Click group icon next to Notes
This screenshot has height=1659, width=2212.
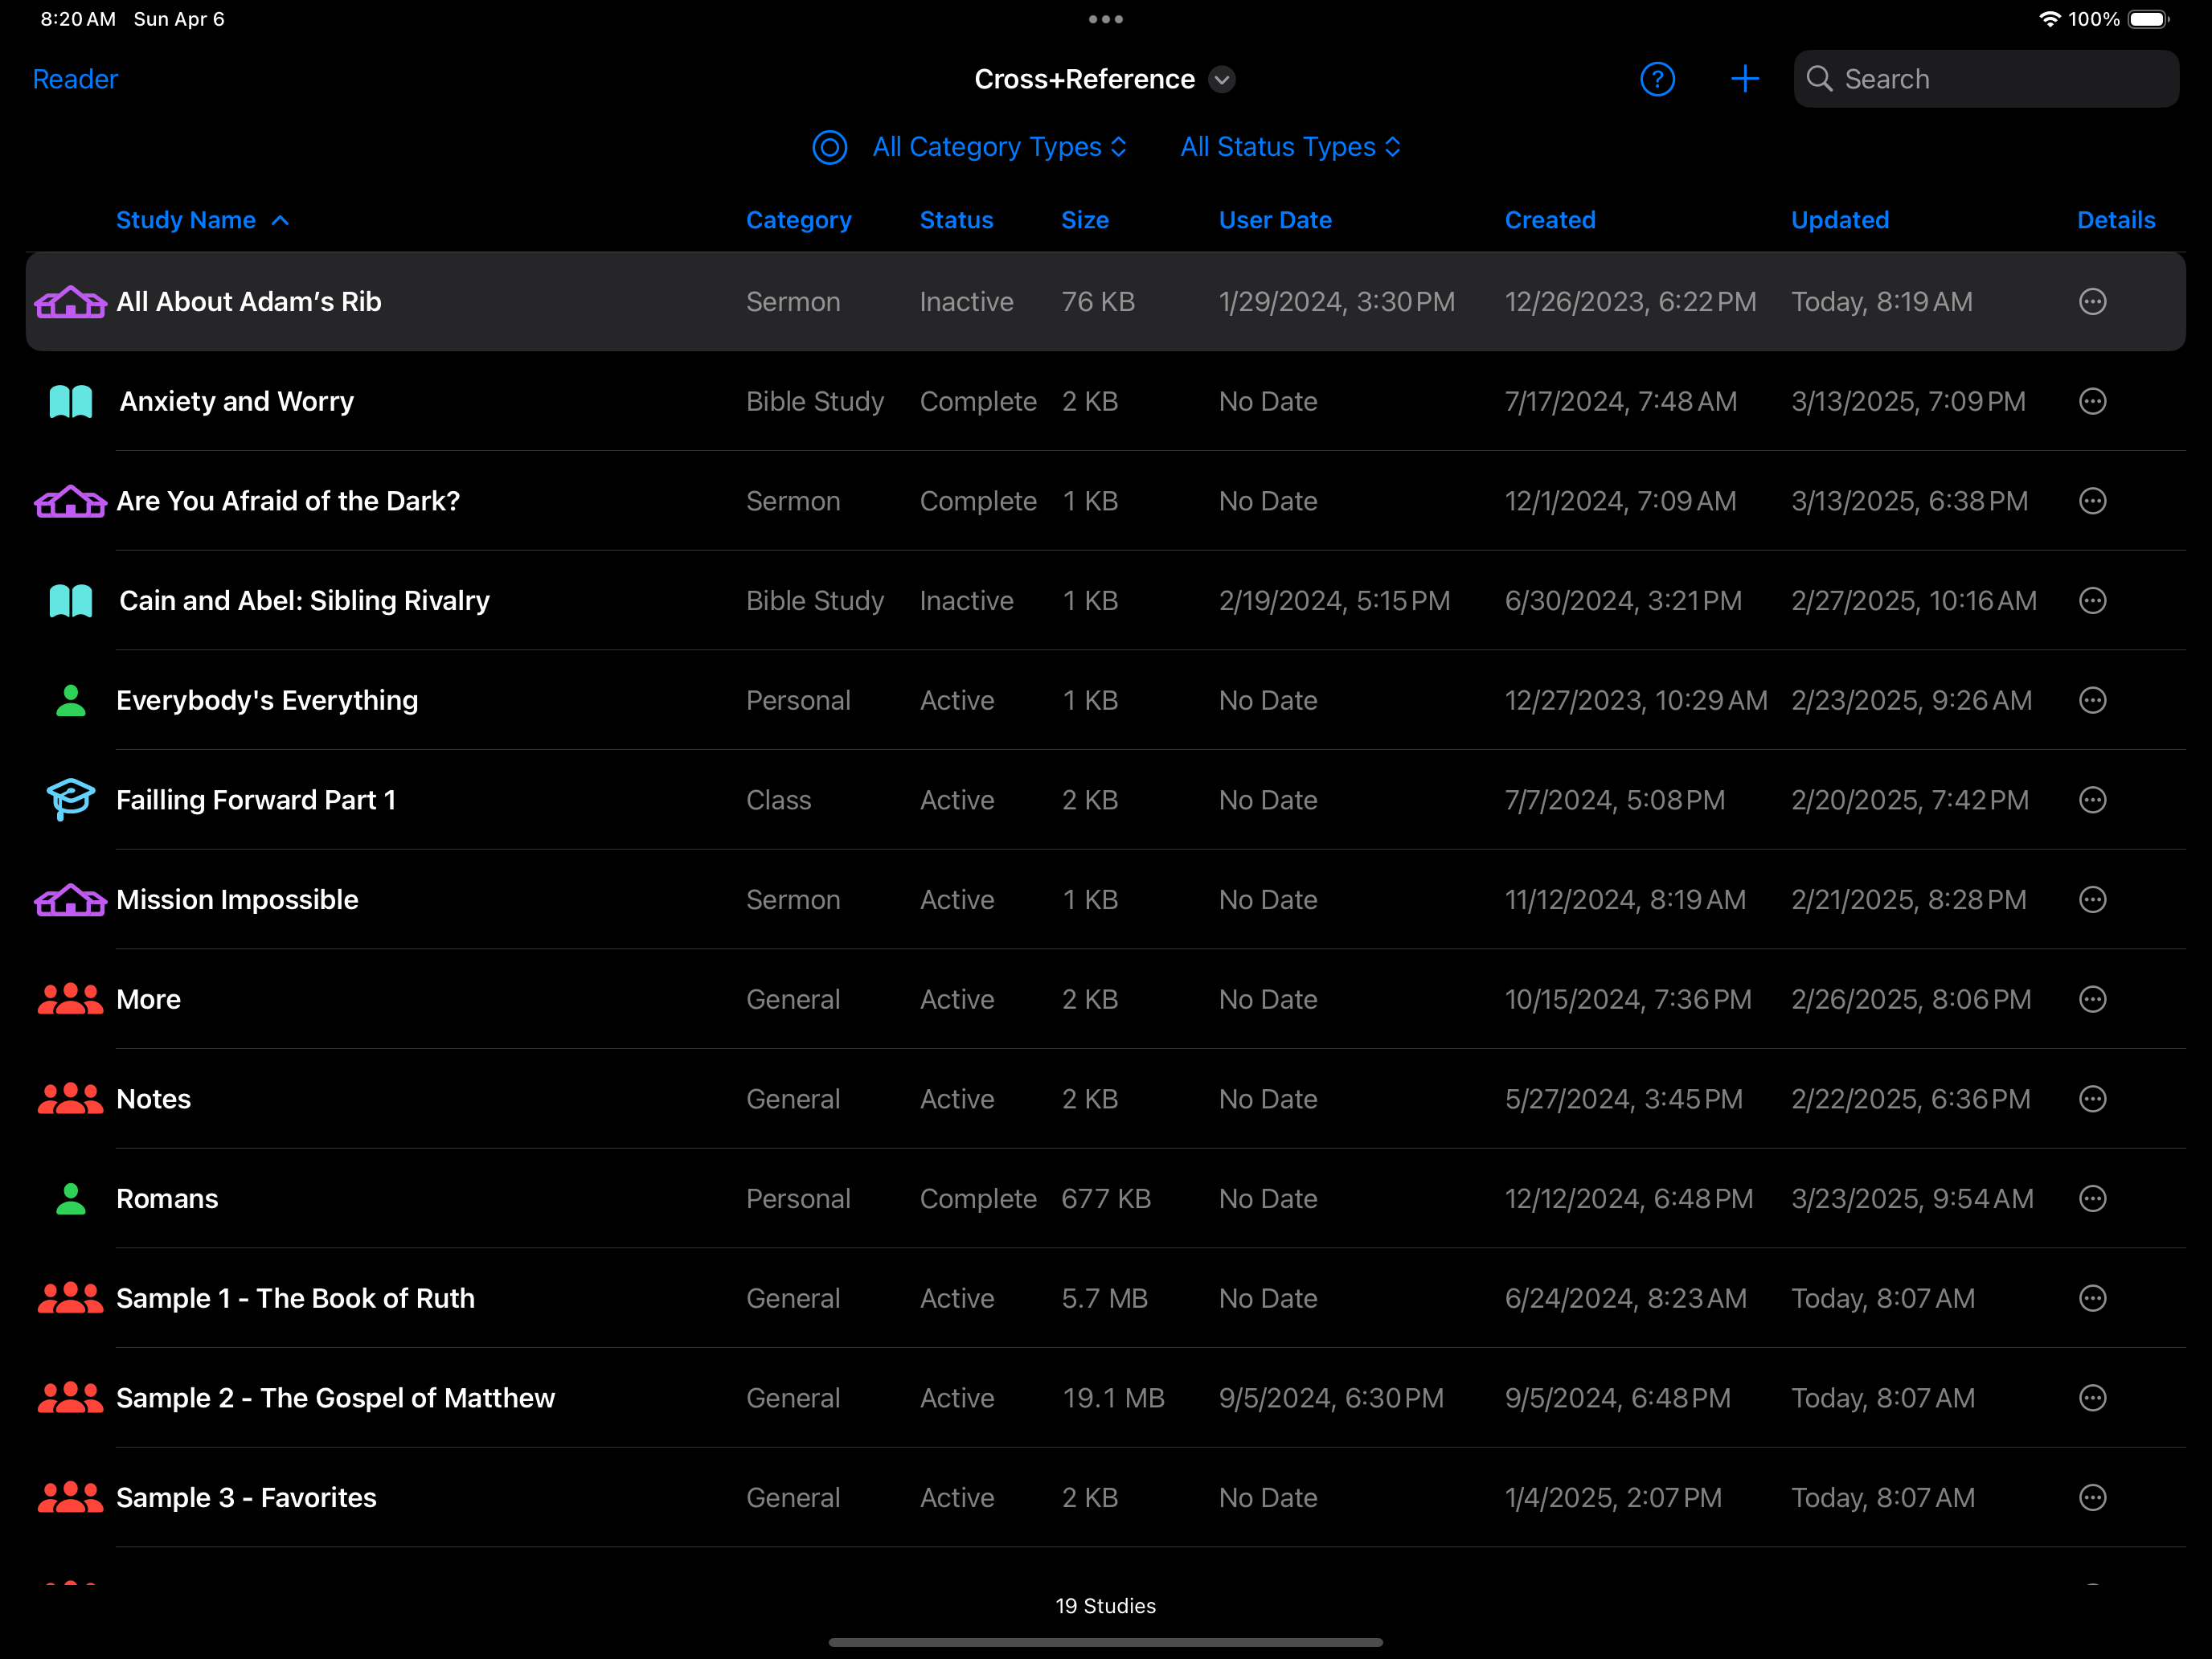pyautogui.click(x=70, y=1099)
